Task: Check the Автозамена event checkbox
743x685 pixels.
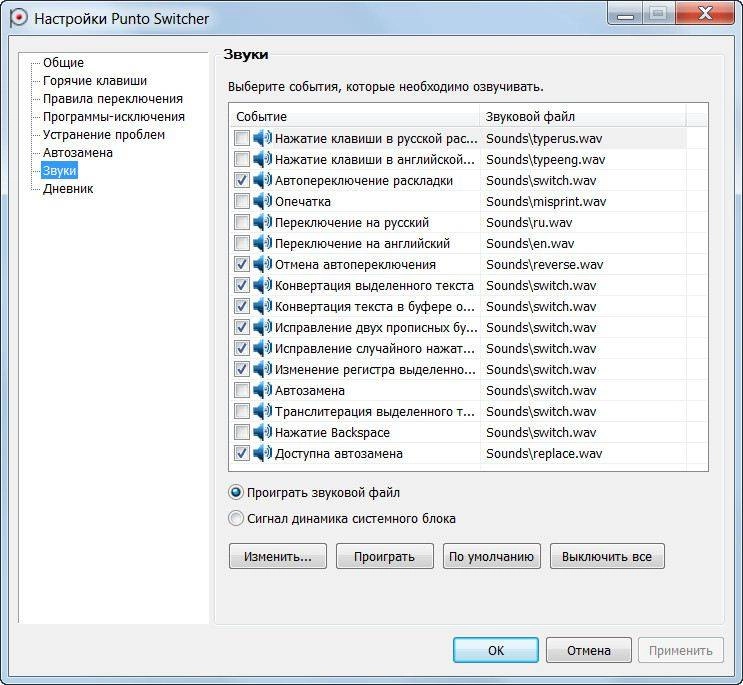Action: point(242,390)
